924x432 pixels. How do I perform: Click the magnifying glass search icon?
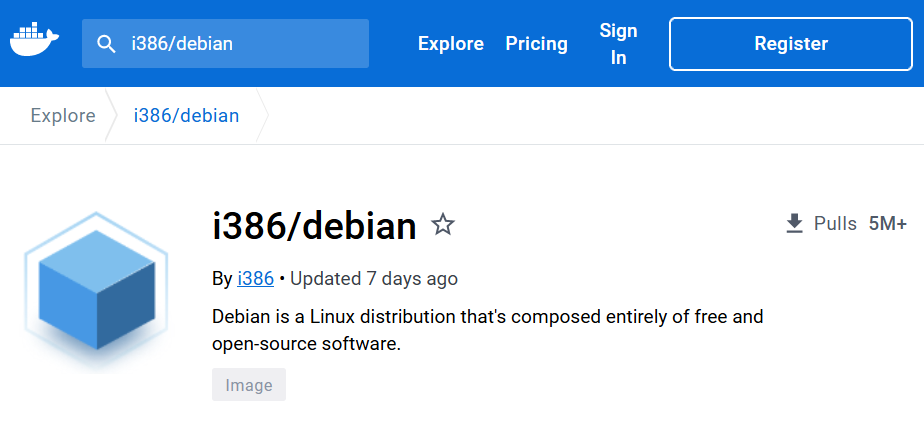[105, 44]
